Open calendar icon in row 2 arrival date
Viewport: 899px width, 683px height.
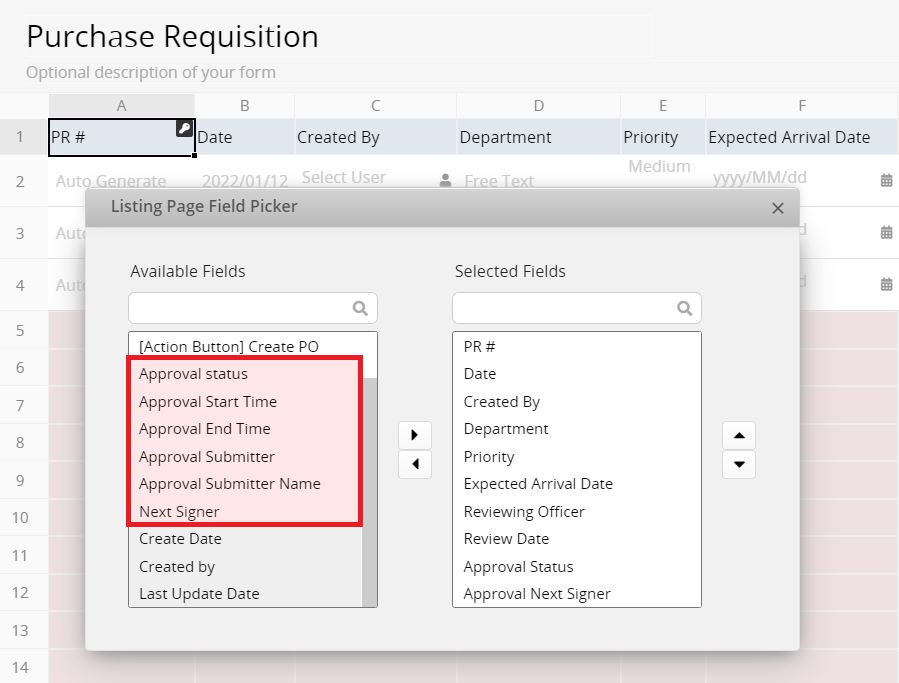coord(886,181)
